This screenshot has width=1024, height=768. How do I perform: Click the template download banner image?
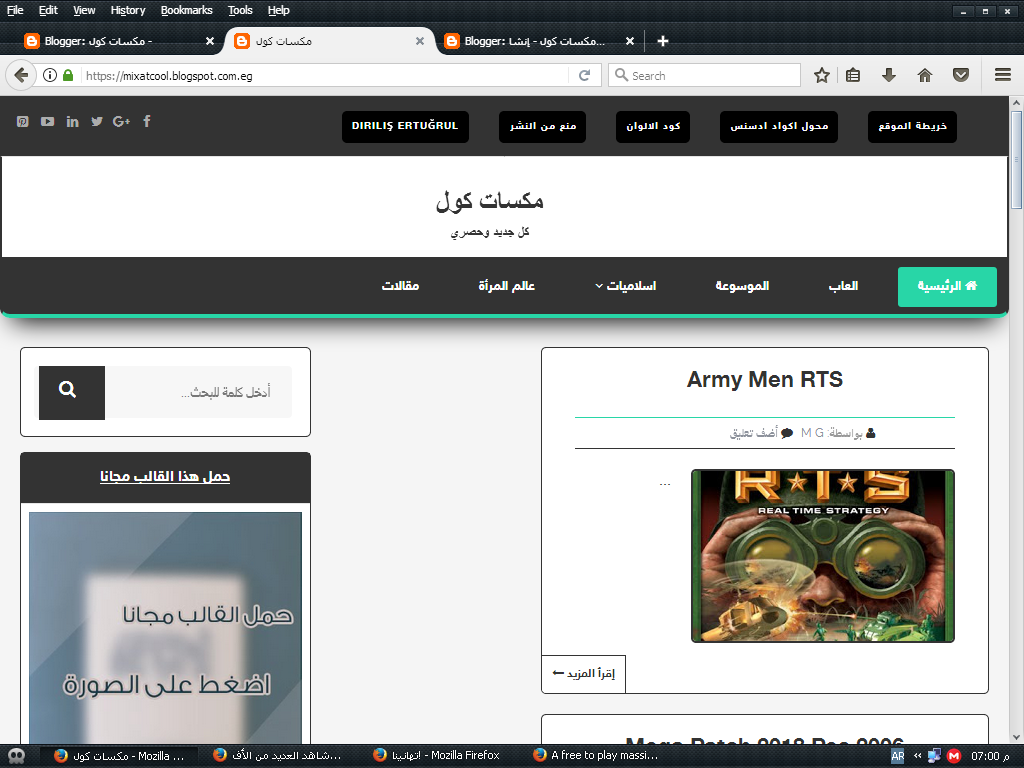165,628
